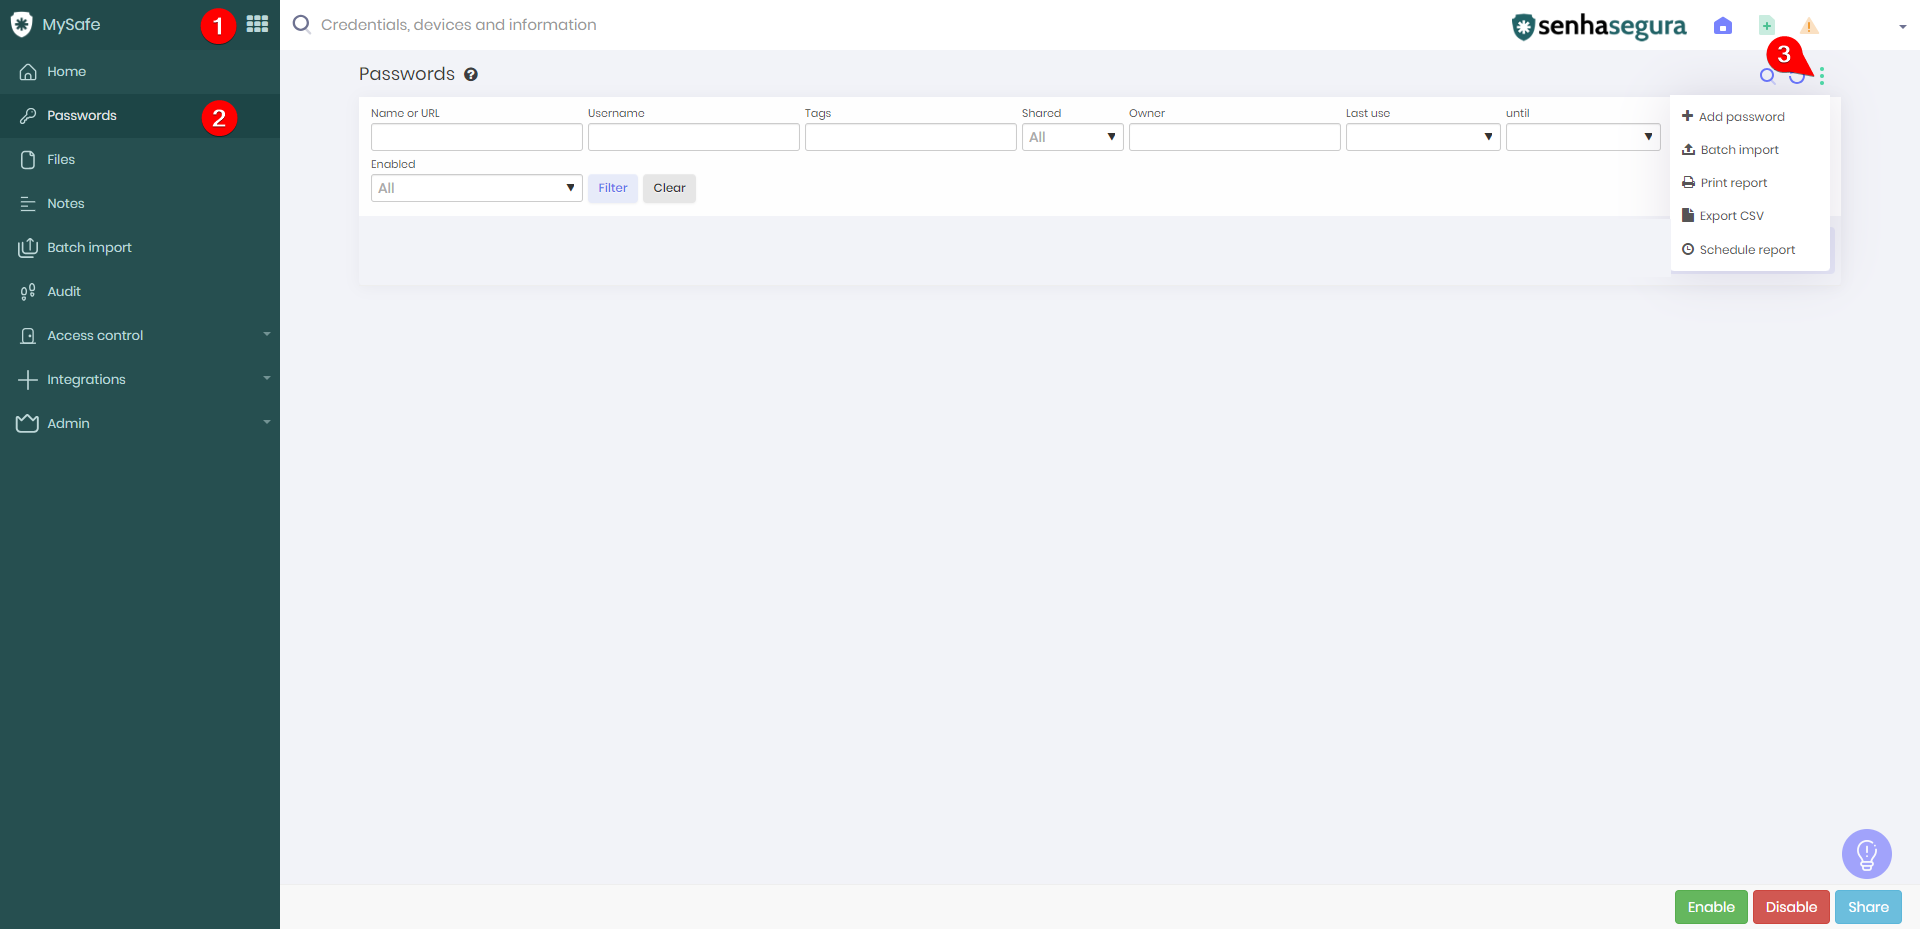Click the Home house icon in sidebar
Image resolution: width=1920 pixels, height=929 pixels.
(x=28, y=72)
